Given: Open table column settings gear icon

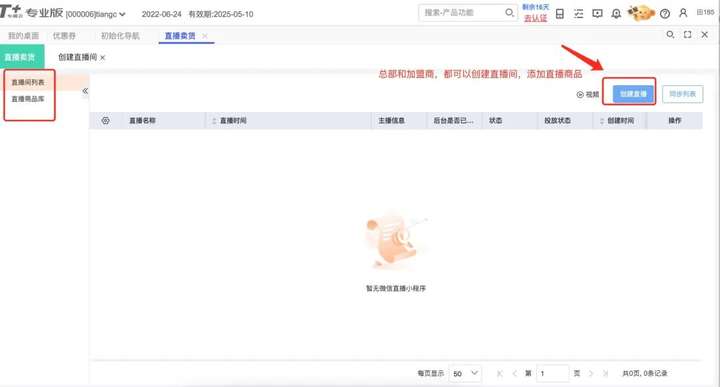Looking at the screenshot, I should click(x=106, y=121).
